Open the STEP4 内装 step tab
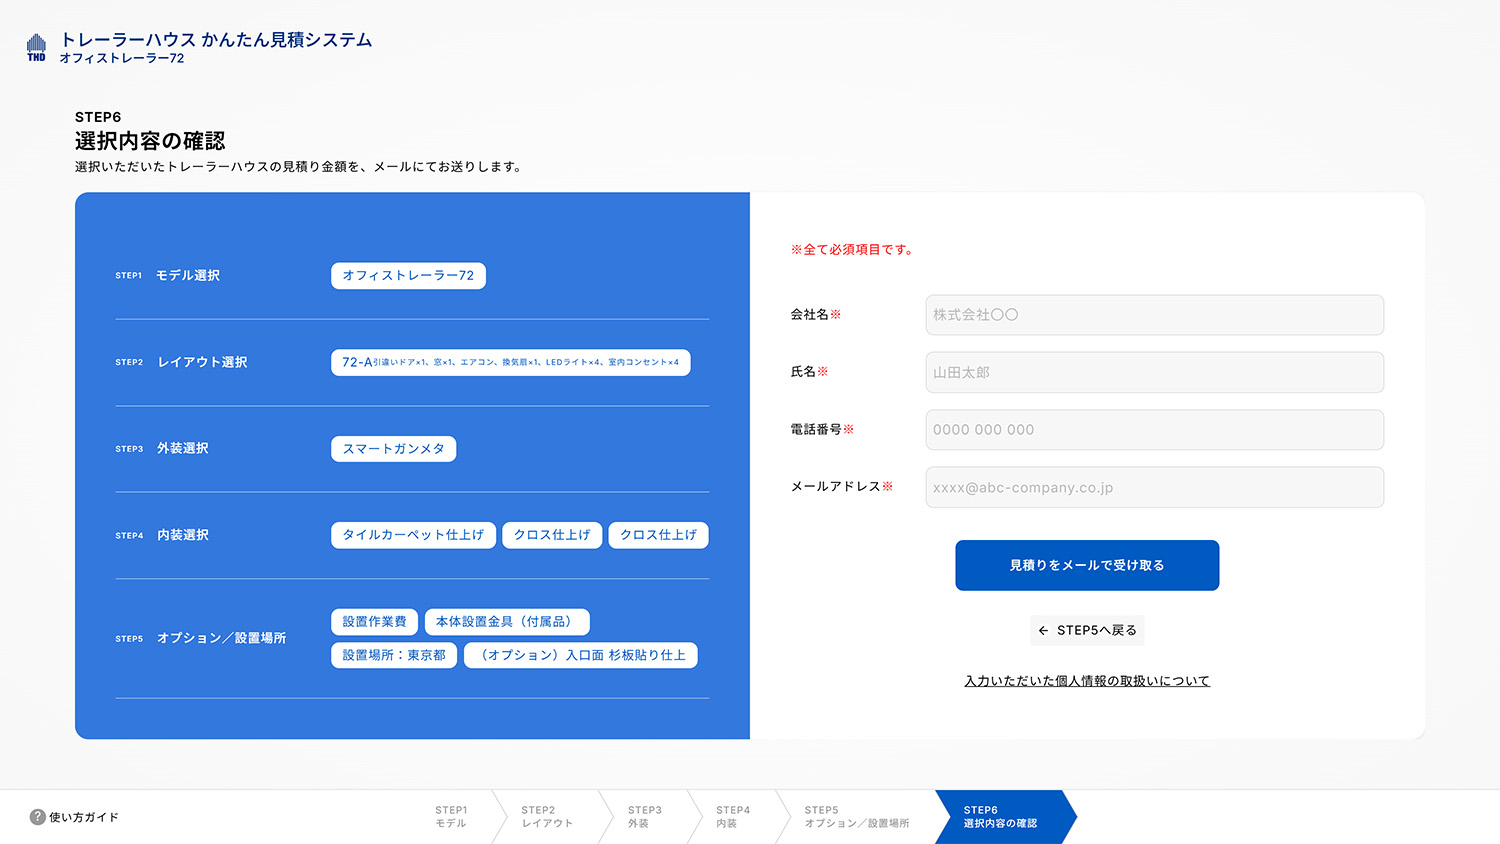1500x844 pixels. point(732,817)
